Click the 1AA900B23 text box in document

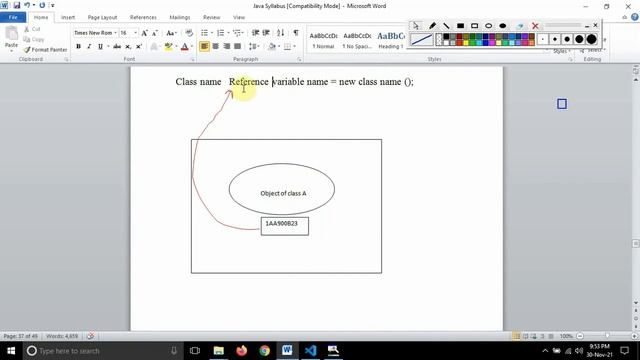(285, 226)
